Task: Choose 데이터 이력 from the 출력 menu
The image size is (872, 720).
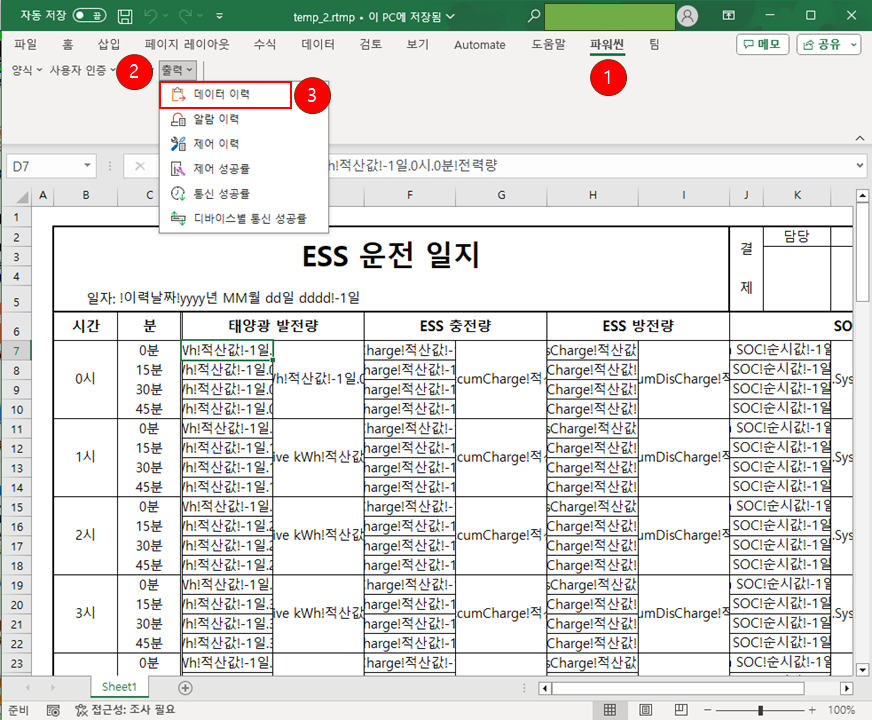Action: tap(225, 95)
